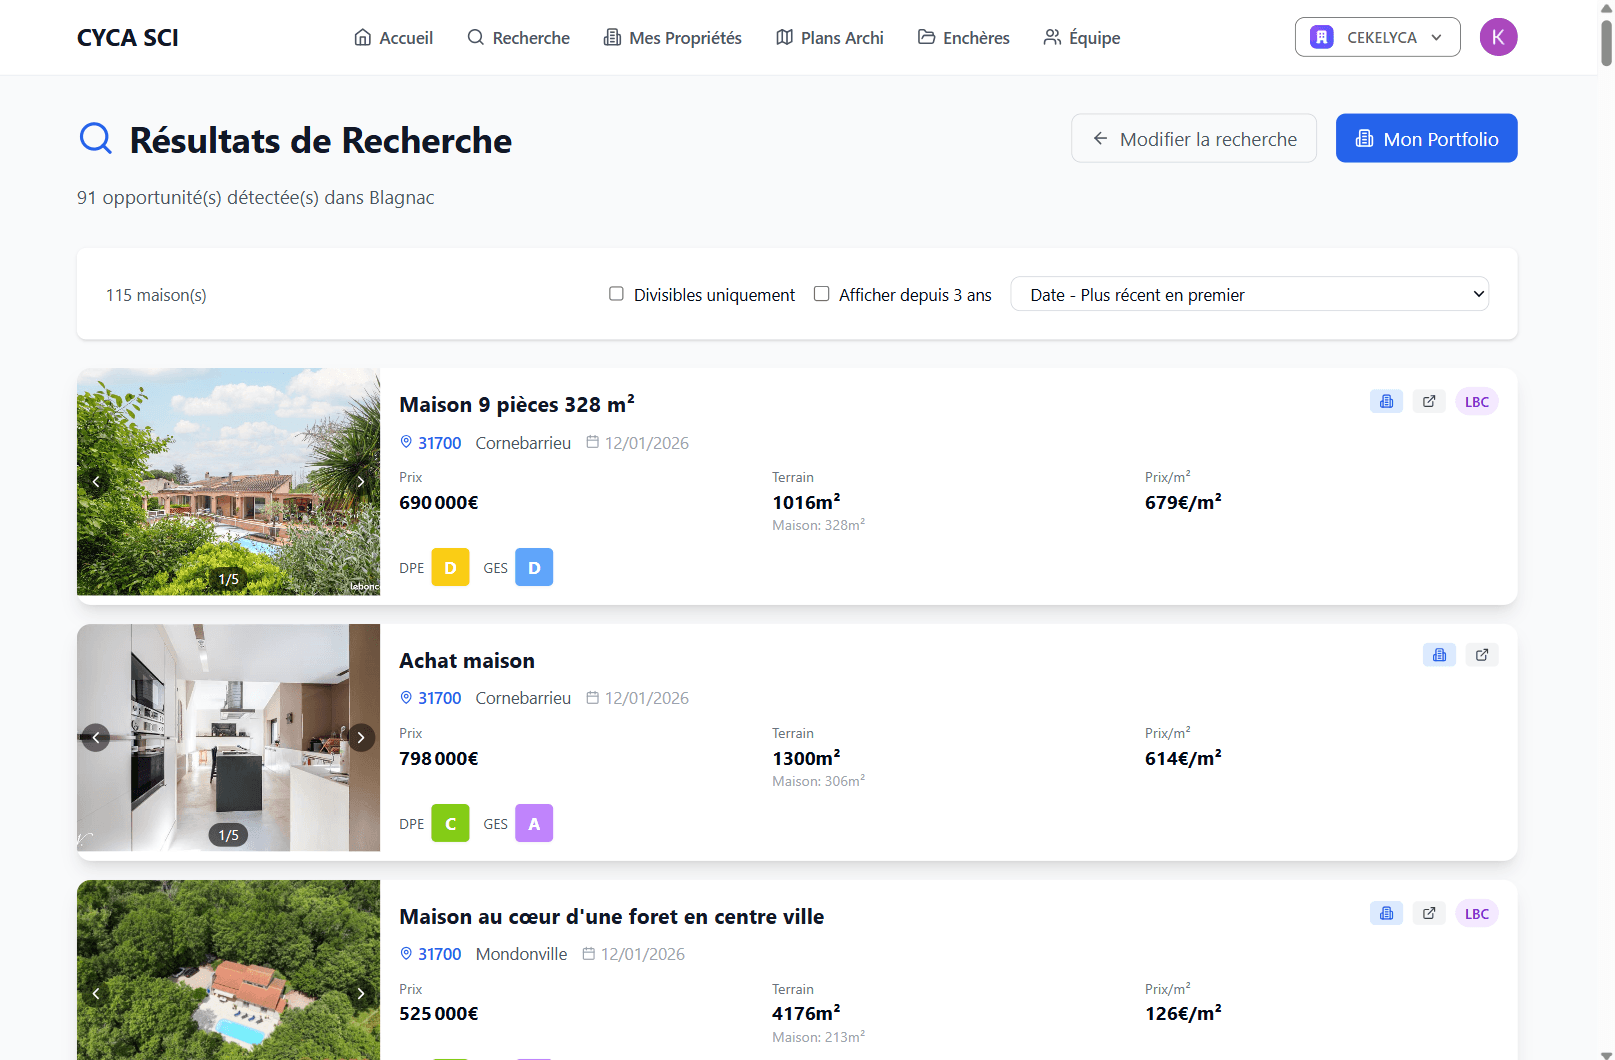Open Mon Portfolio button
Viewport: 1615px width, 1060px height.
[x=1426, y=139]
